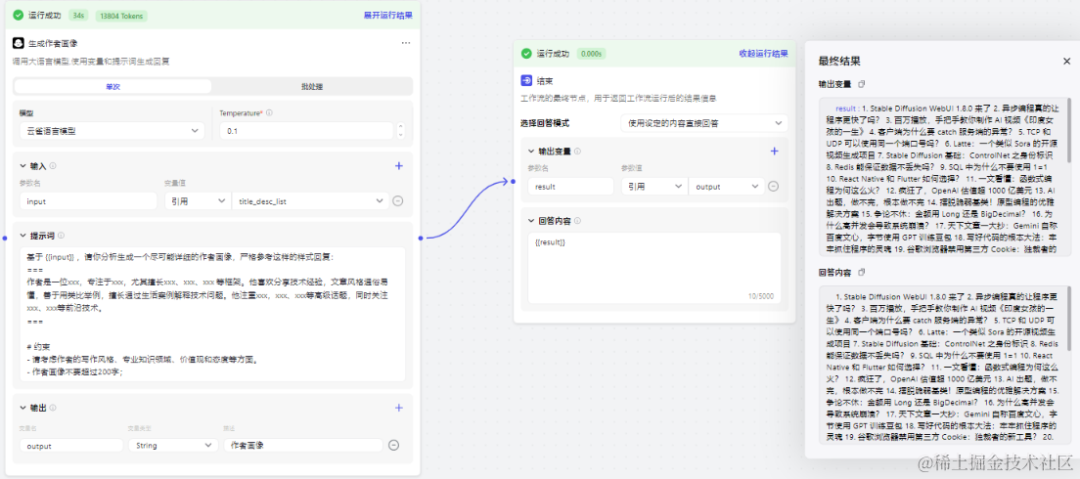Click the 作者画像 description field

[303, 445]
